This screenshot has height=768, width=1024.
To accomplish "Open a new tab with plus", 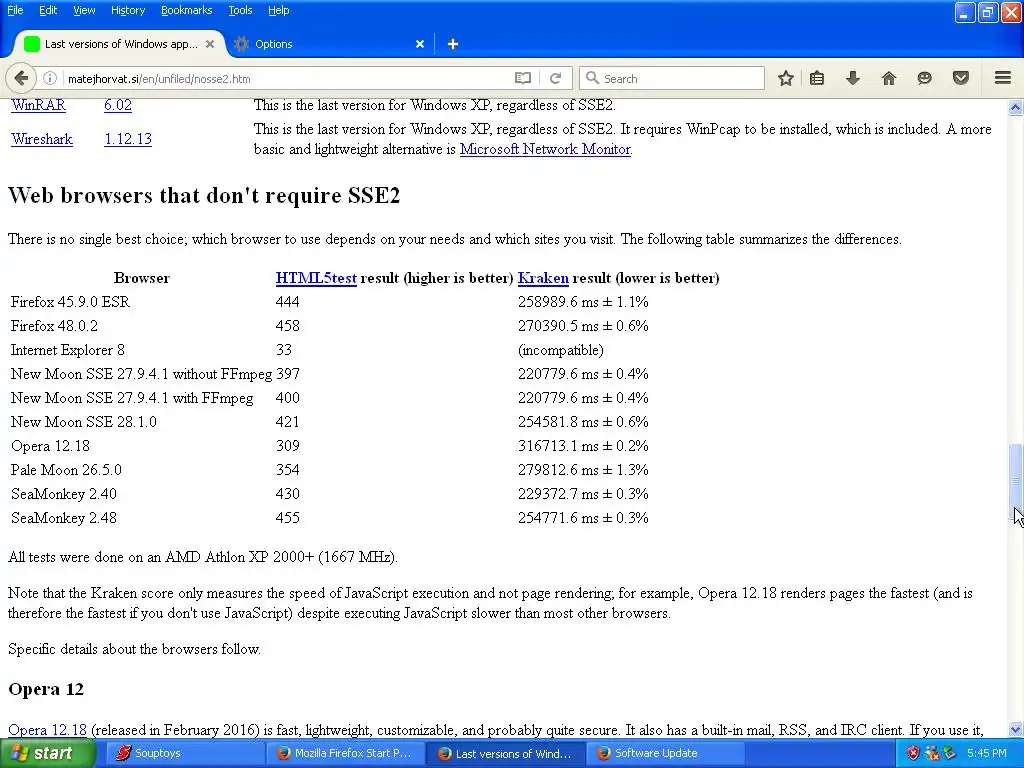I will click(453, 44).
